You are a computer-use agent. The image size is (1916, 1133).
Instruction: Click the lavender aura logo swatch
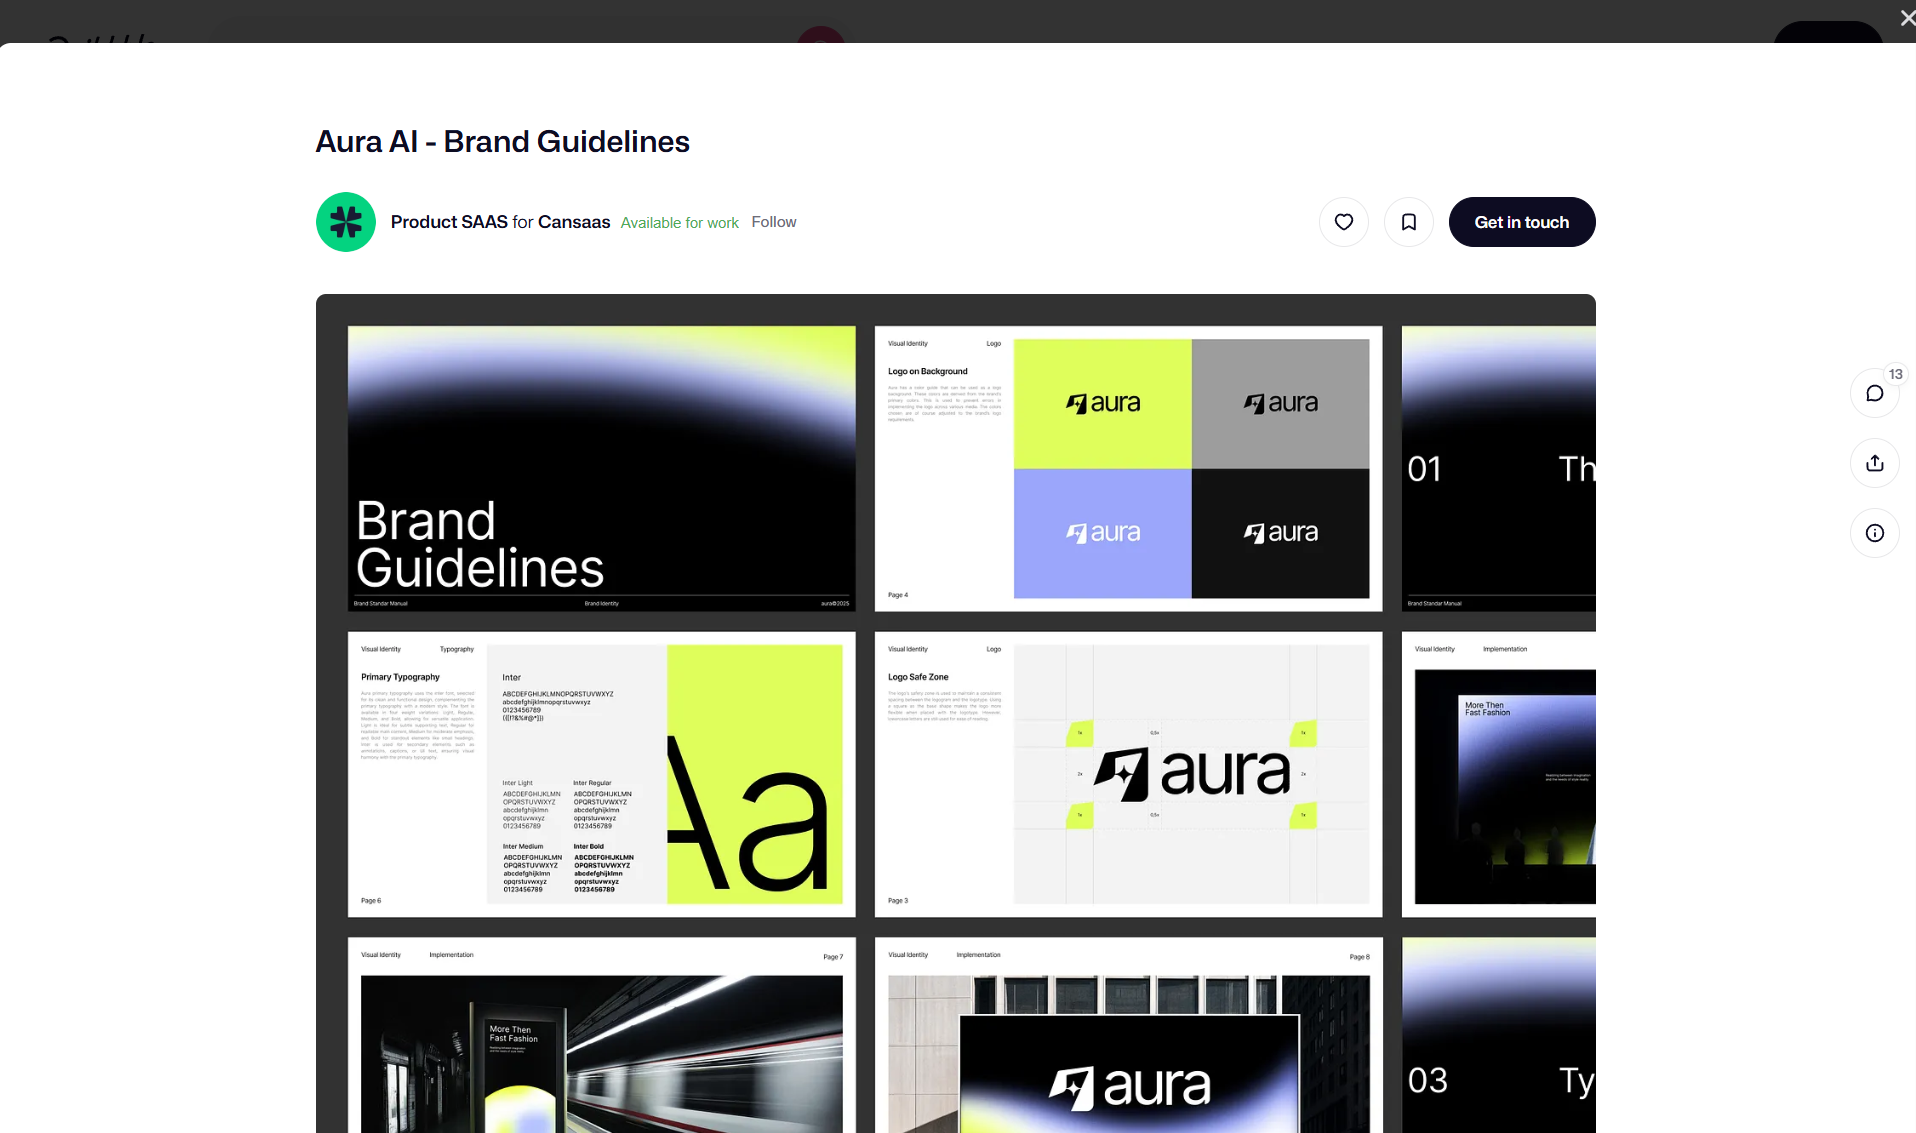pyautogui.click(x=1102, y=533)
